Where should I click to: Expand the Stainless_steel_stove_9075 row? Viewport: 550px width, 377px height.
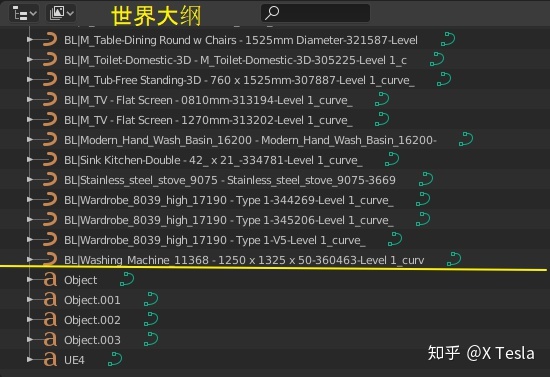(30, 180)
